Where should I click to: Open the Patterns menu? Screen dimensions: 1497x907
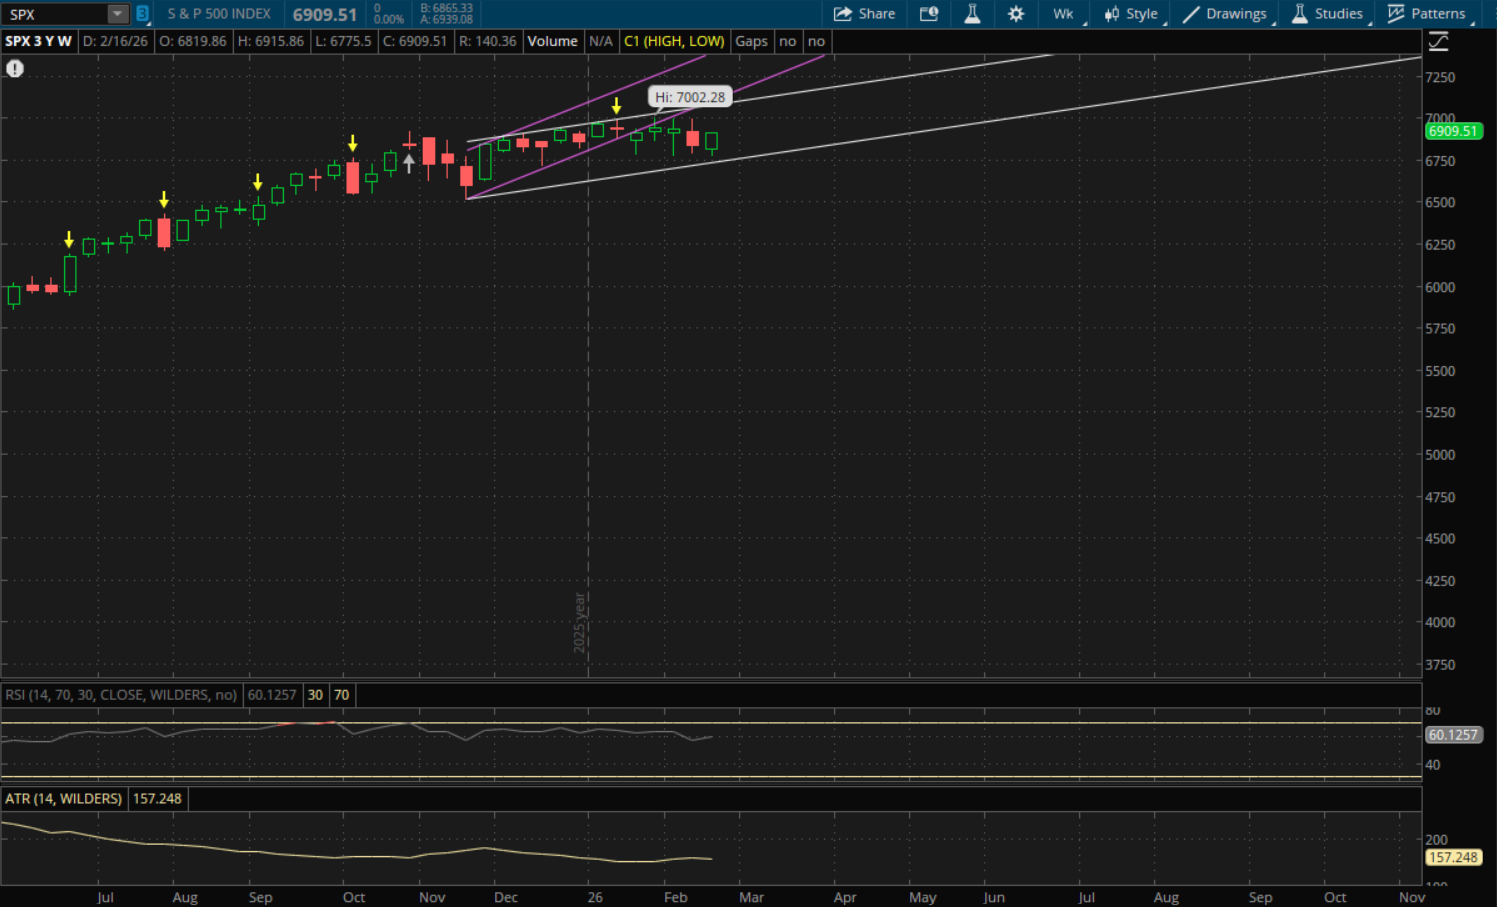click(x=1427, y=14)
